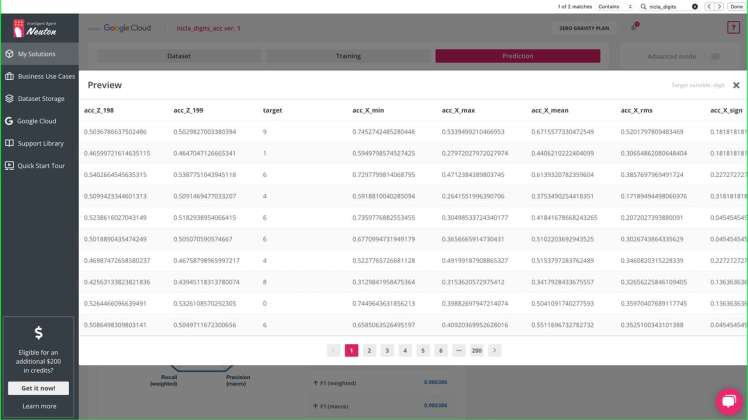Go to previous preview page arrow
This screenshot has width=748, height=420.
point(333,350)
